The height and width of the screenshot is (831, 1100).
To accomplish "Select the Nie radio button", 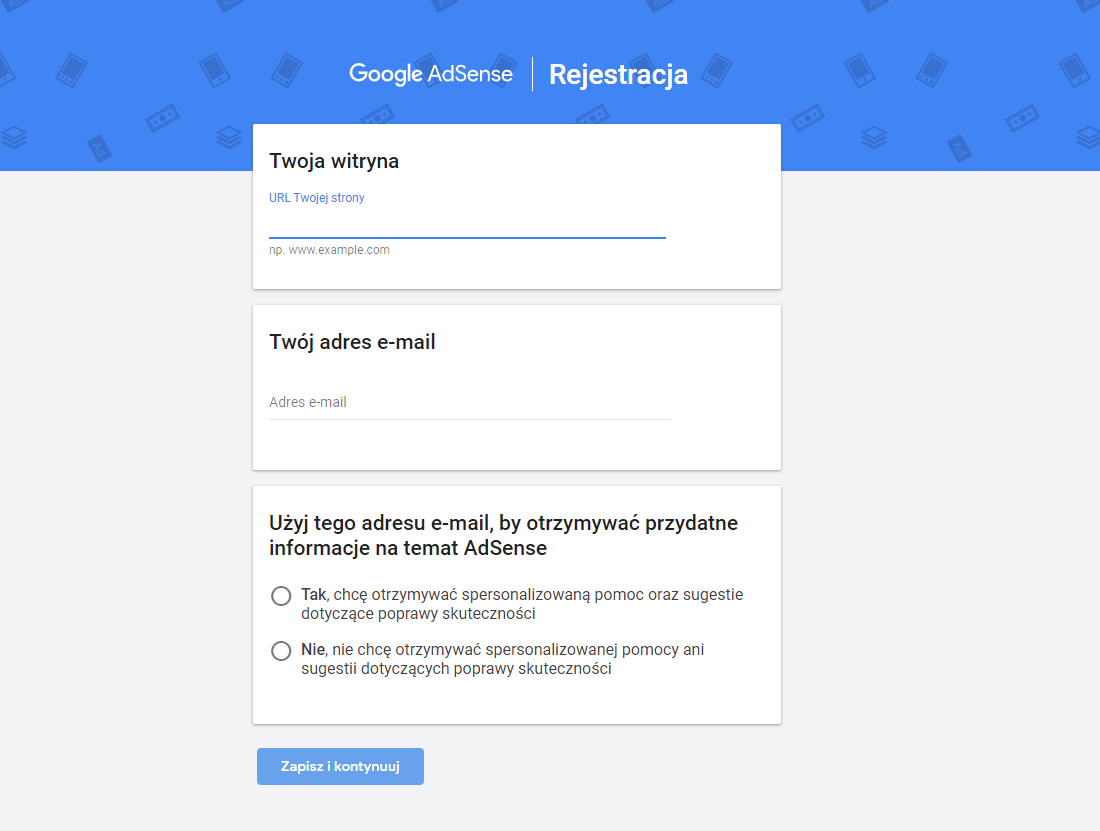I will 281,651.
